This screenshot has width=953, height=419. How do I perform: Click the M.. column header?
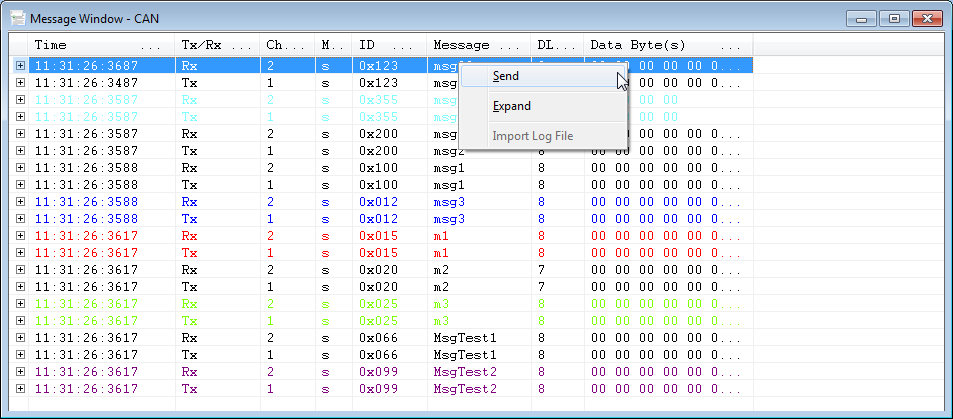pyautogui.click(x=333, y=45)
